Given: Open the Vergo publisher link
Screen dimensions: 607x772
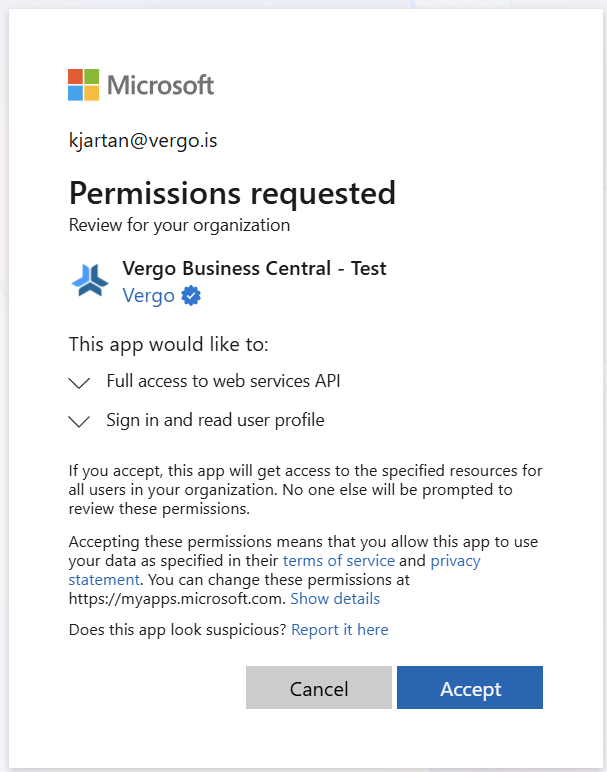Looking at the screenshot, I should [x=148, y=295].
